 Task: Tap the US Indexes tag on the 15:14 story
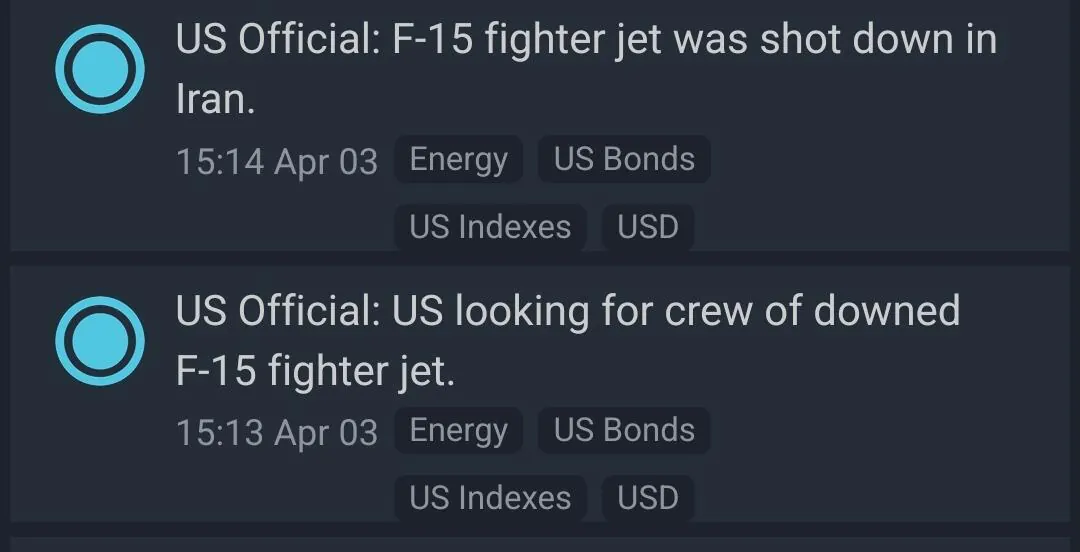pyautogui.click(x=490, y=227)
